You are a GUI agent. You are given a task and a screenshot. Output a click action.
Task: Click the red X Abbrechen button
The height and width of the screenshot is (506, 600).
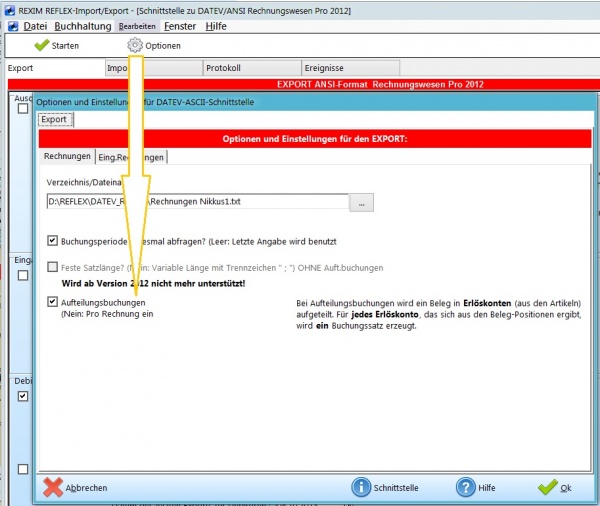coord(75,488)
